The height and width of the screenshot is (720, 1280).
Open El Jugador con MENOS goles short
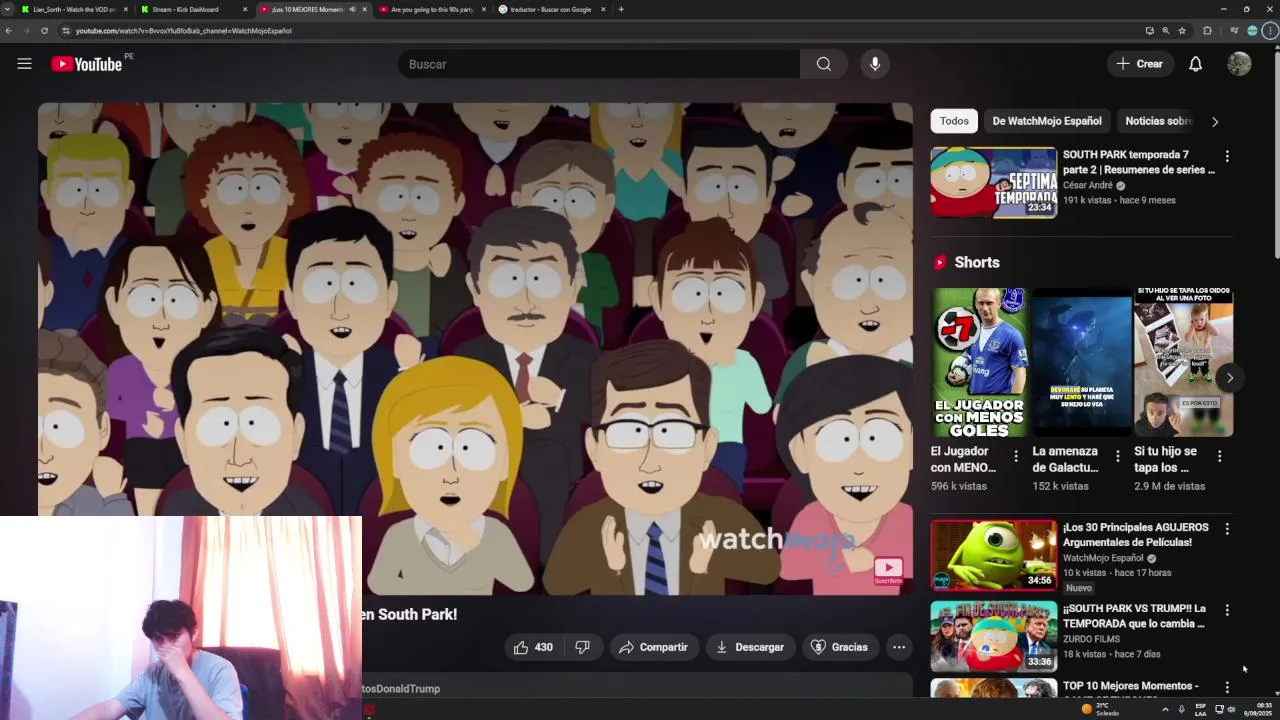click(x=980, y=362)
